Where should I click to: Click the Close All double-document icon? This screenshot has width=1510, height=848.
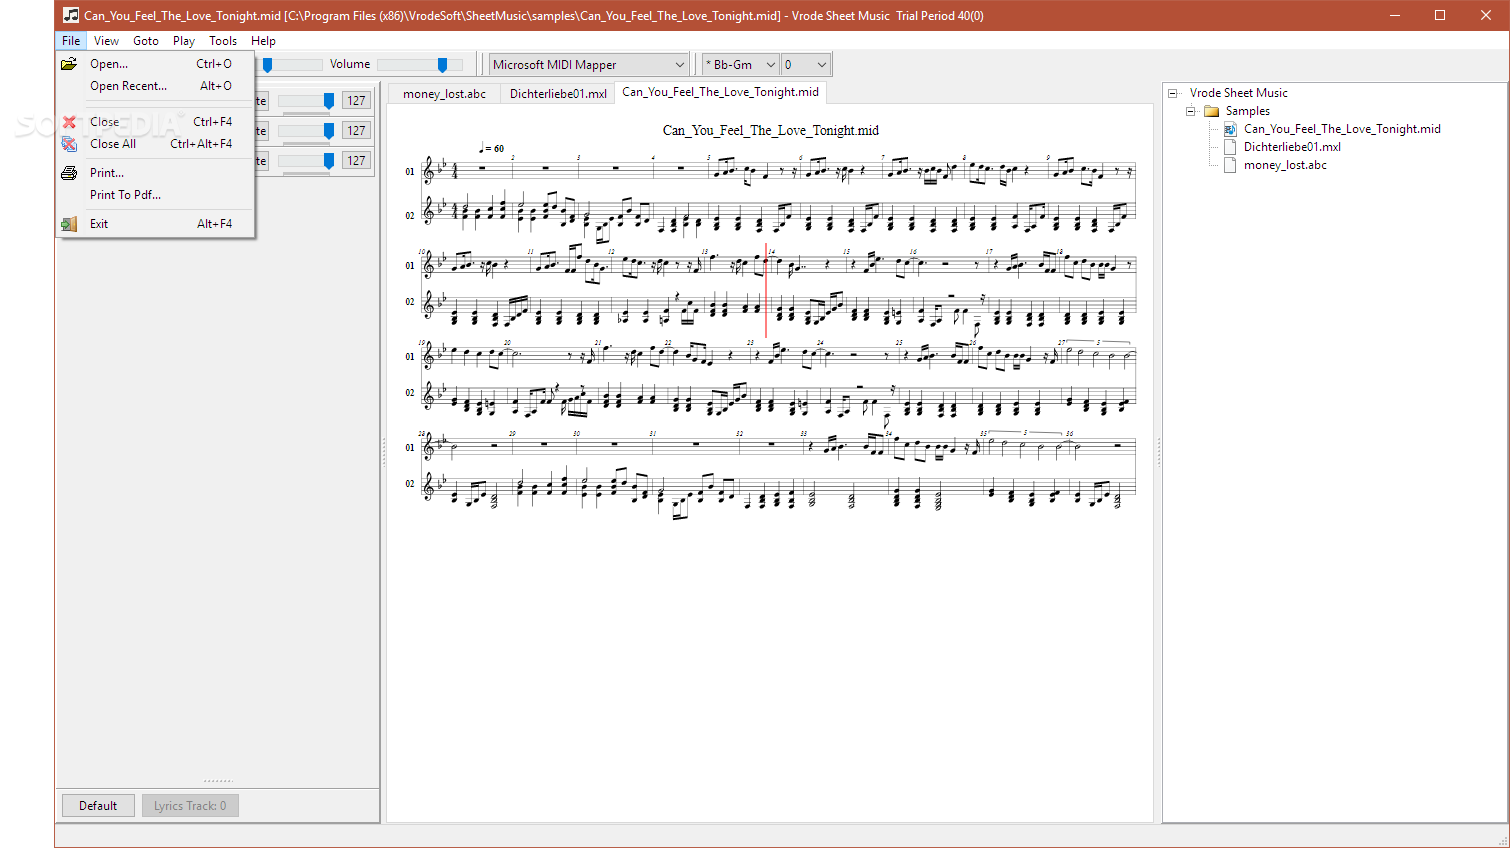click(x=69, y=144)
